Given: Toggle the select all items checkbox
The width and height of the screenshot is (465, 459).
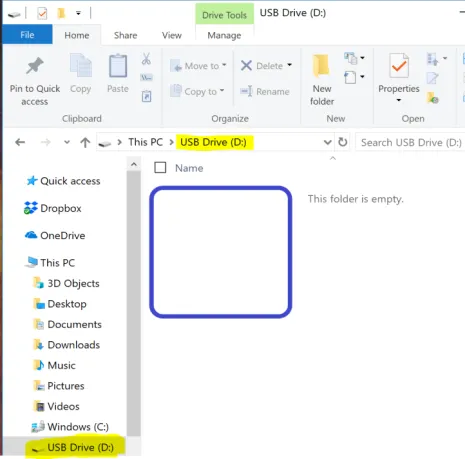Looking at the screenshot, I should 160,167.
